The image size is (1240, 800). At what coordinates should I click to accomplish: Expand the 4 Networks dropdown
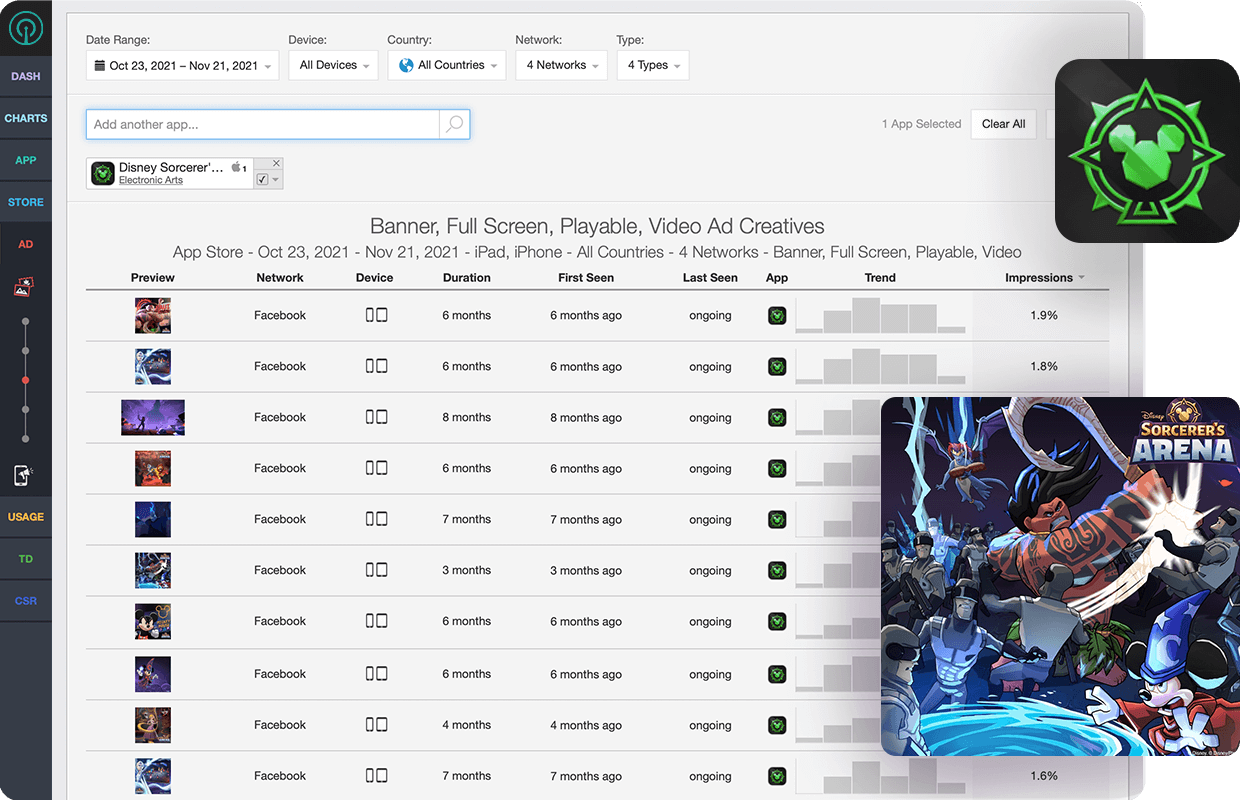click(561, 66)
